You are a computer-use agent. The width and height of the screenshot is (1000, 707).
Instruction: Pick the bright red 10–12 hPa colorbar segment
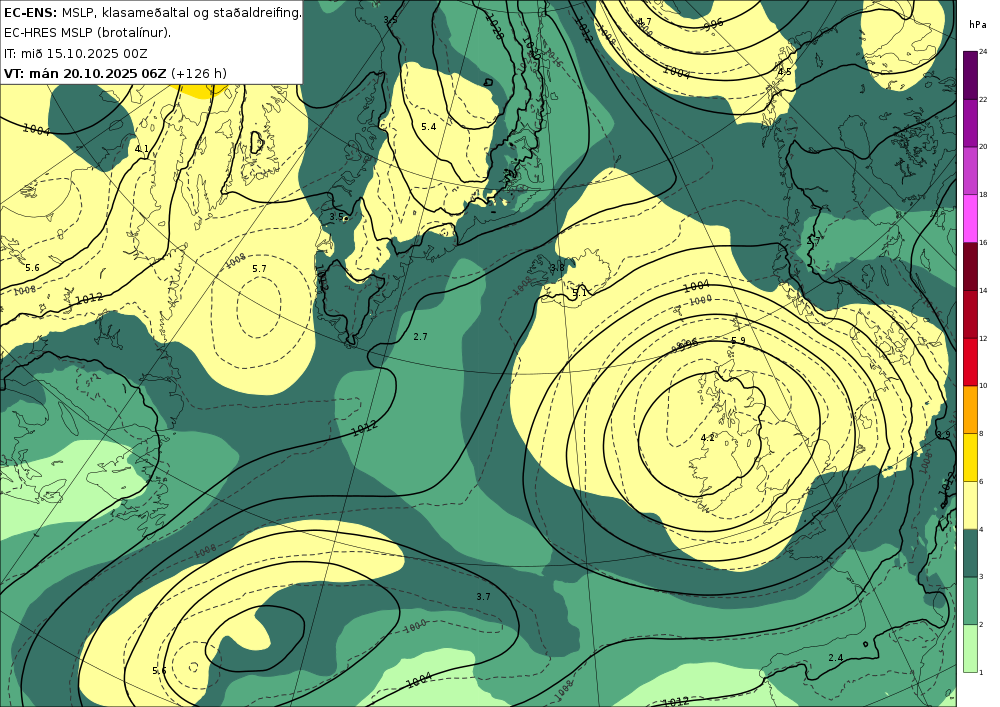click(970, 361)
